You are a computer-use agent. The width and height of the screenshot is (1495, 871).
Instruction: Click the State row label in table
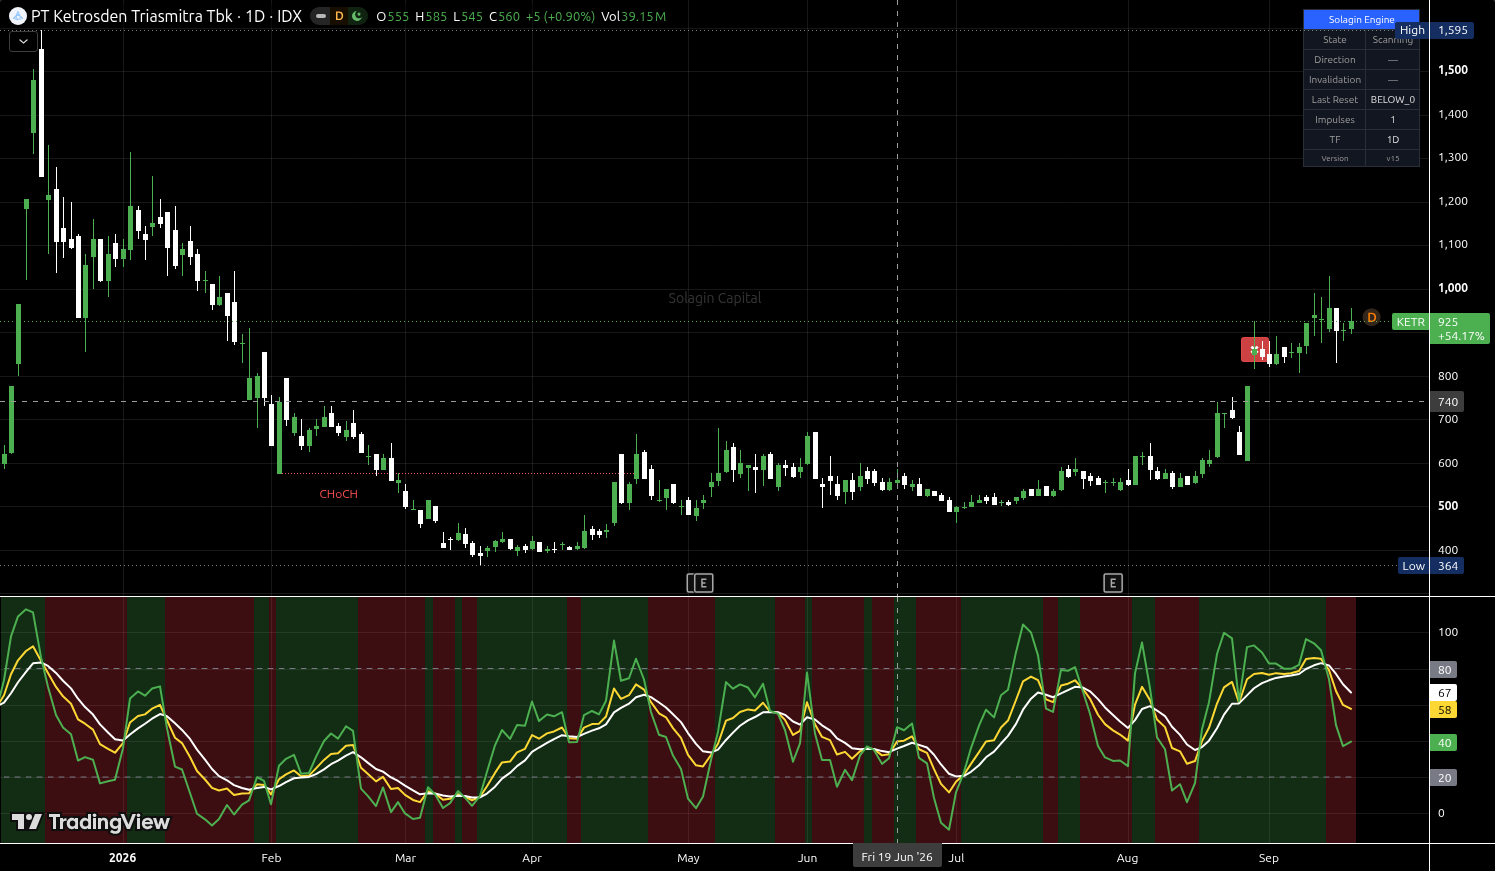[x=1335, y=40]
